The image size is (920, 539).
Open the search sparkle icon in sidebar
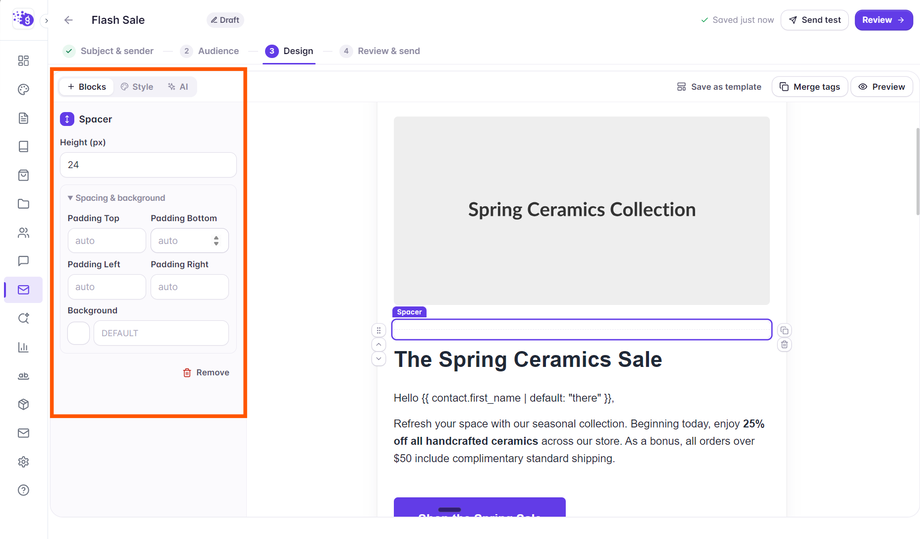click(23, 318)
